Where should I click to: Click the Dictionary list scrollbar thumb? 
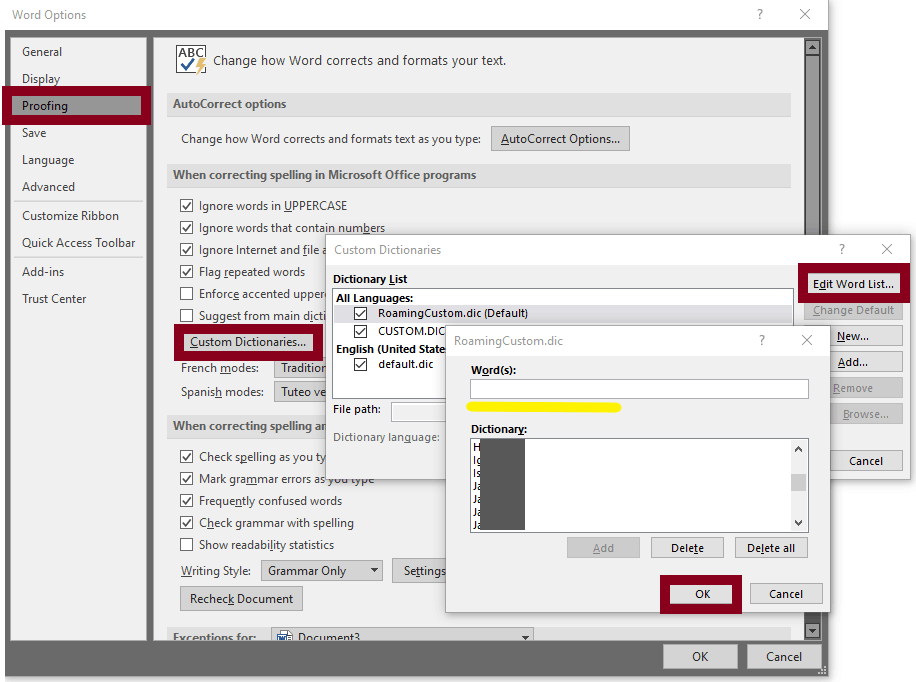pyautogui.click(x=799, y=482)
